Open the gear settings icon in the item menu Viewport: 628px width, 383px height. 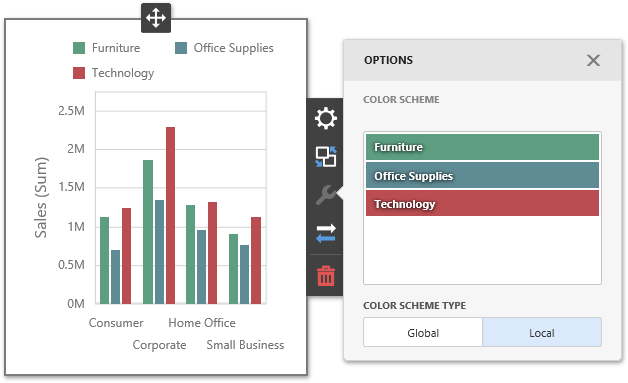[x=326, y=118]
